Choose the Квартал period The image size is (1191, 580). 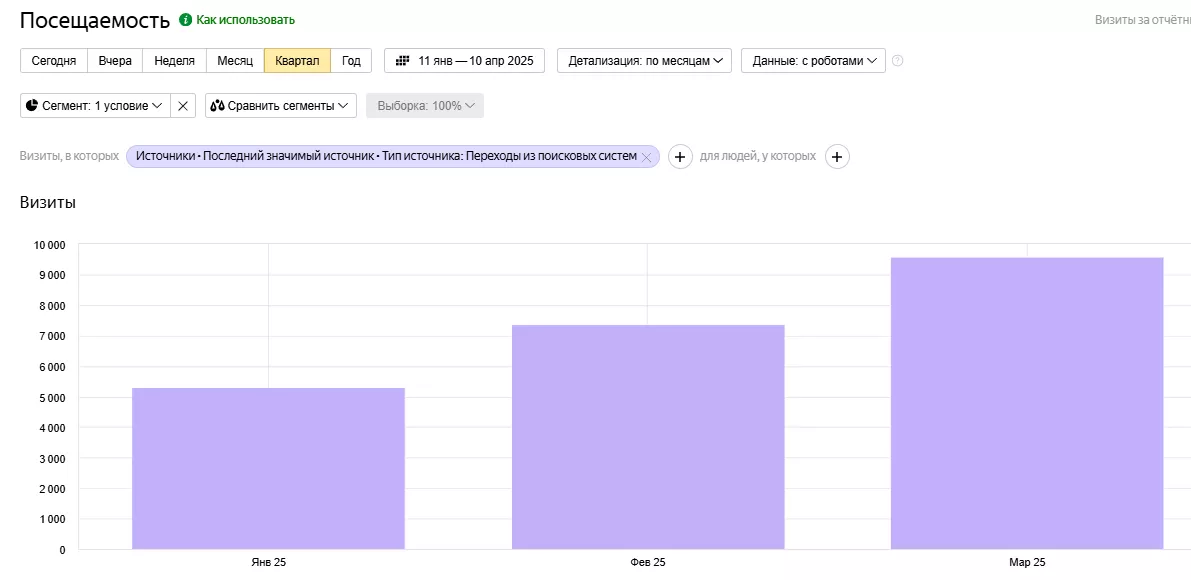click(298, 61)
